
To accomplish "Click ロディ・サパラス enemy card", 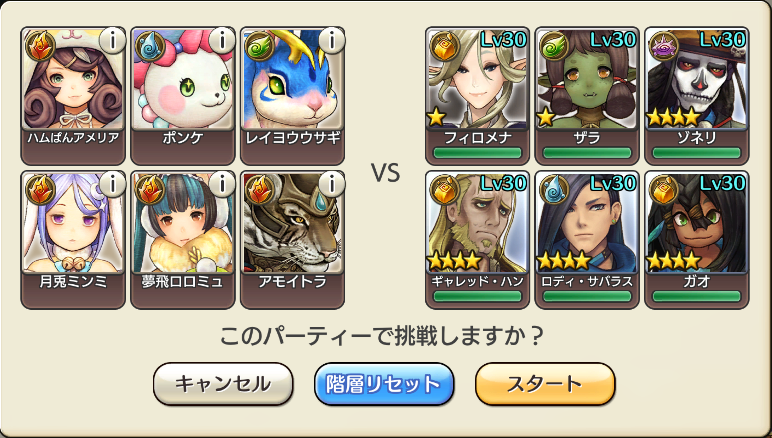I will pos(587,240).
